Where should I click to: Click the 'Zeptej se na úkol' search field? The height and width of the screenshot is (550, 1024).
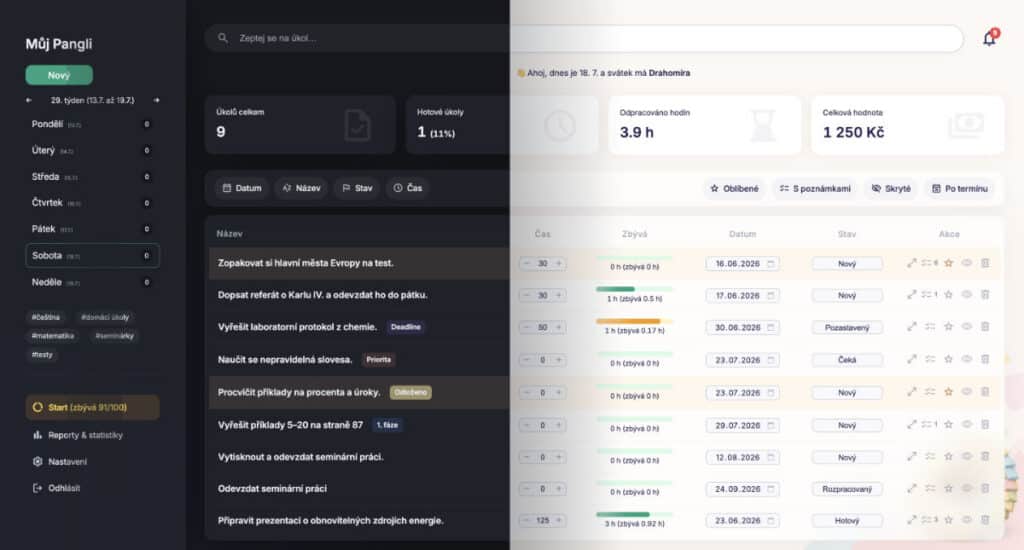[x=584, y=39]
